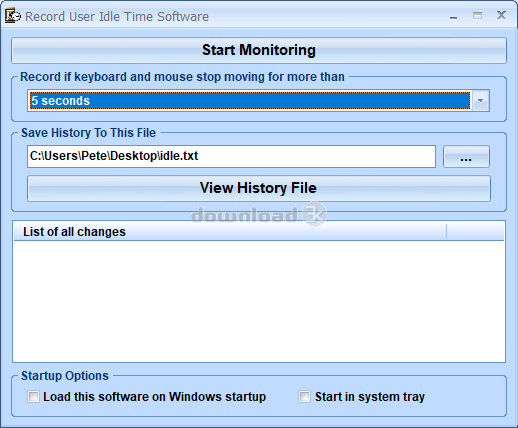The height and width of the screenshot is (428, 518).
Task: Start Monitoring idle time
Action: pyautogui.click(x=259, y=50)
